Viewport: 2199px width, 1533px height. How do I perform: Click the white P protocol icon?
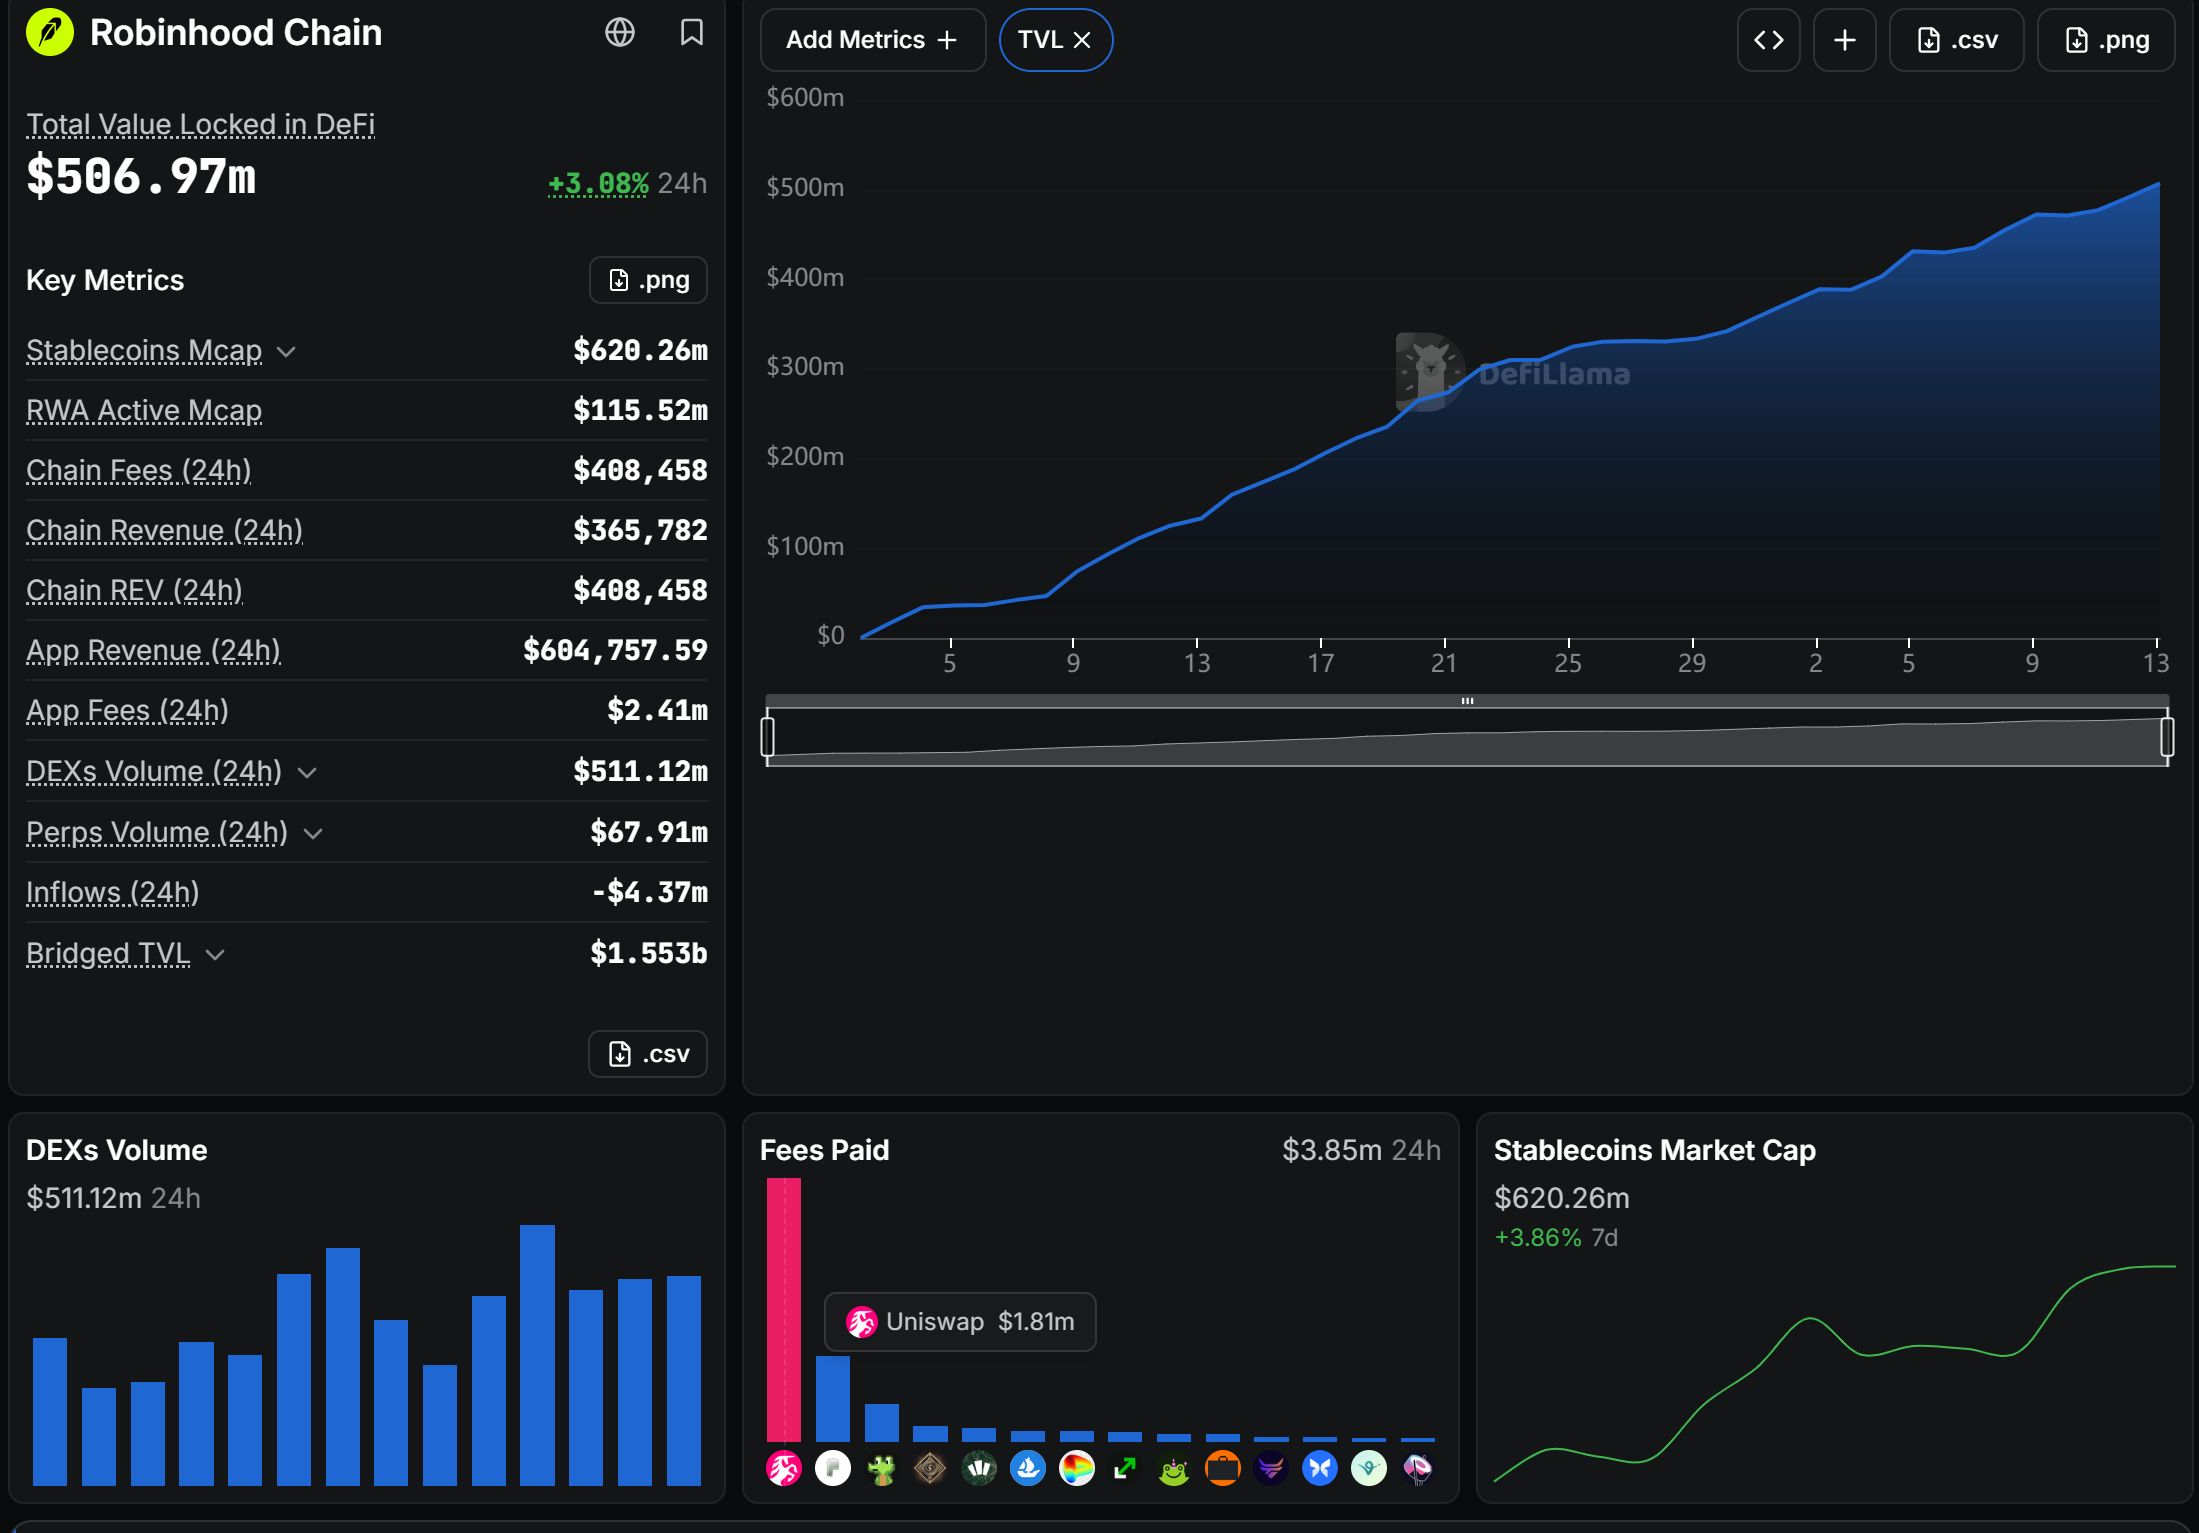pyautogui.click(x=833, y=1468)
